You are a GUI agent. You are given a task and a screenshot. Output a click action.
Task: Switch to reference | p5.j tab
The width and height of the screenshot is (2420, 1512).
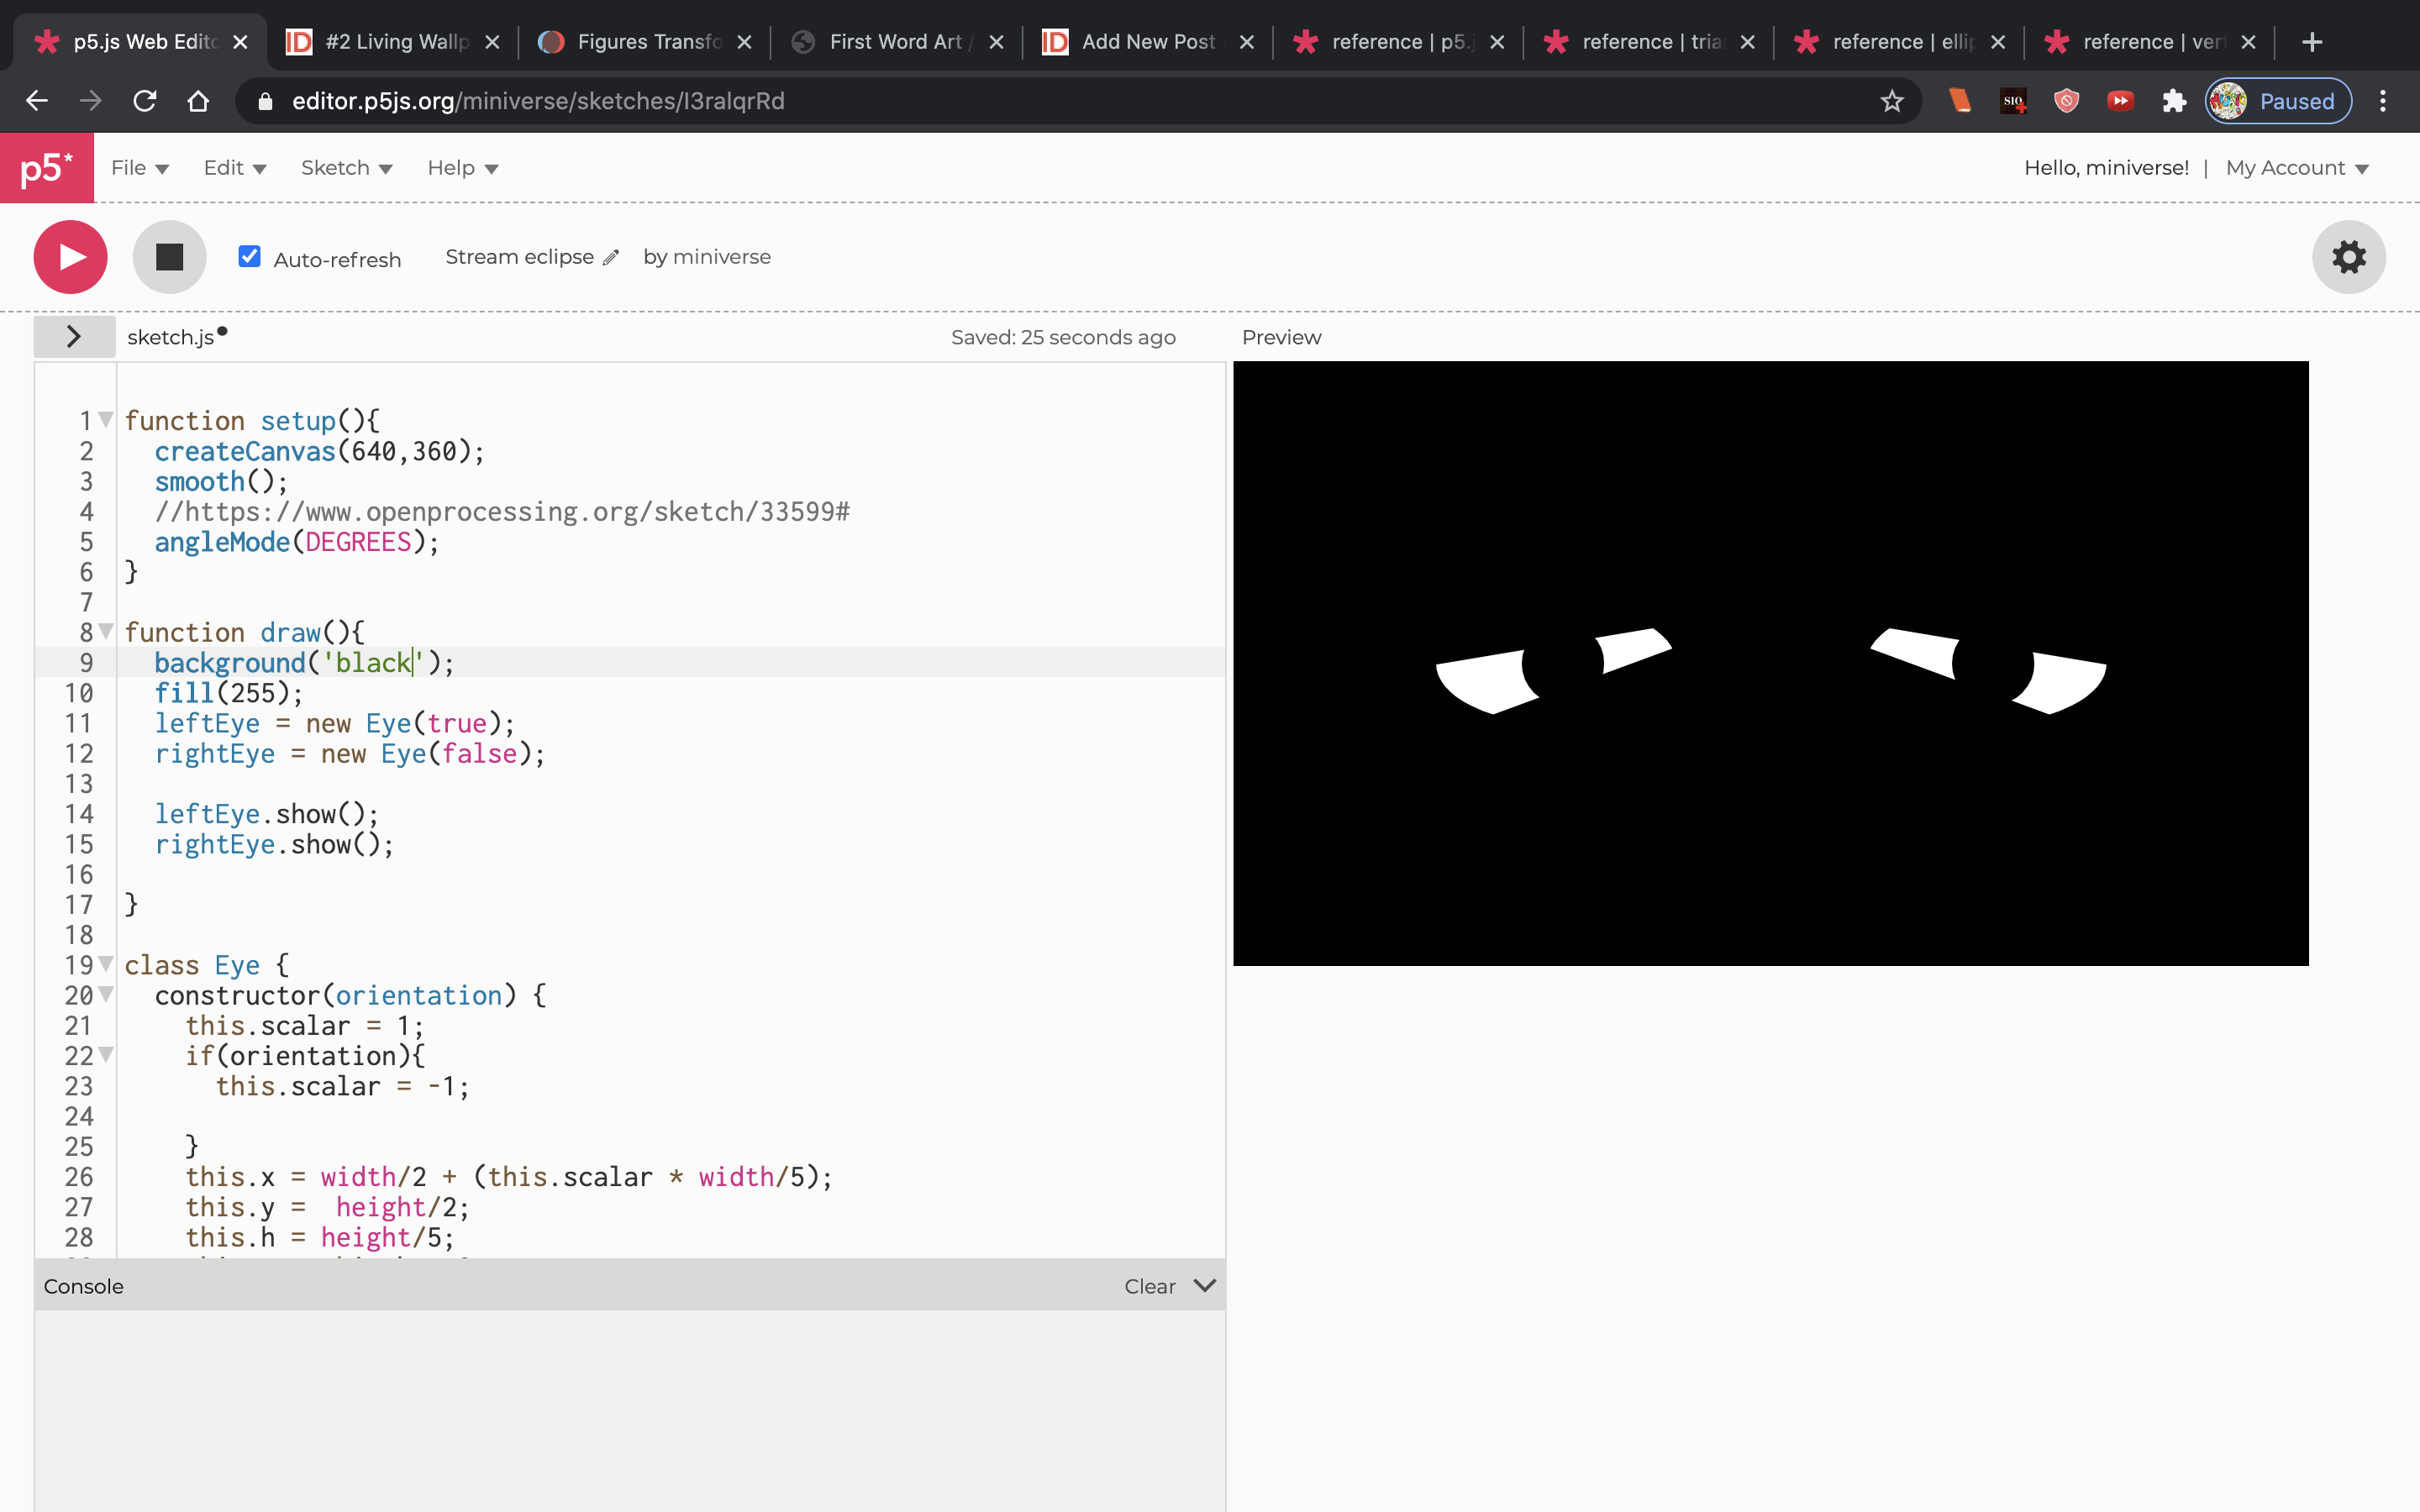(x=1398, y=42)
